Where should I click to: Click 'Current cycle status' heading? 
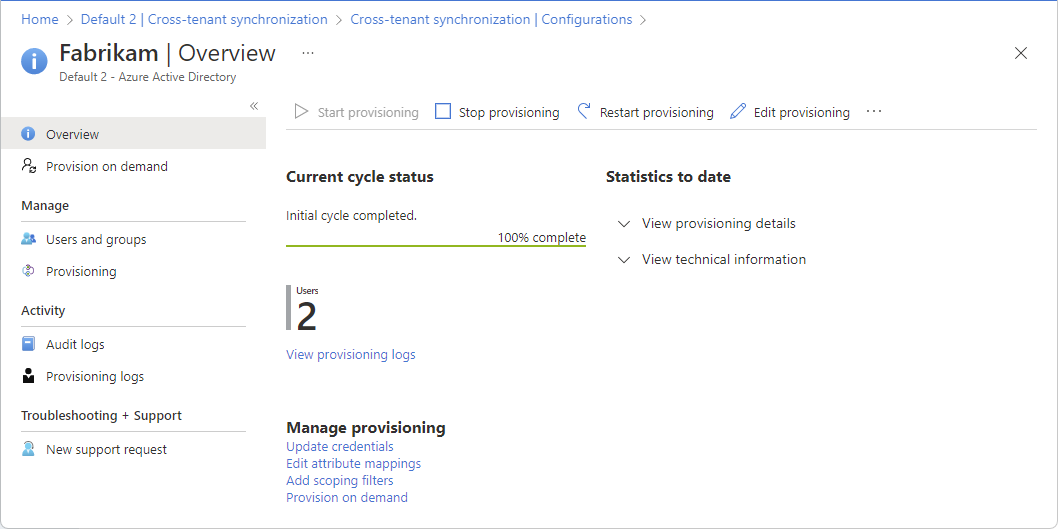pos(360,177)
